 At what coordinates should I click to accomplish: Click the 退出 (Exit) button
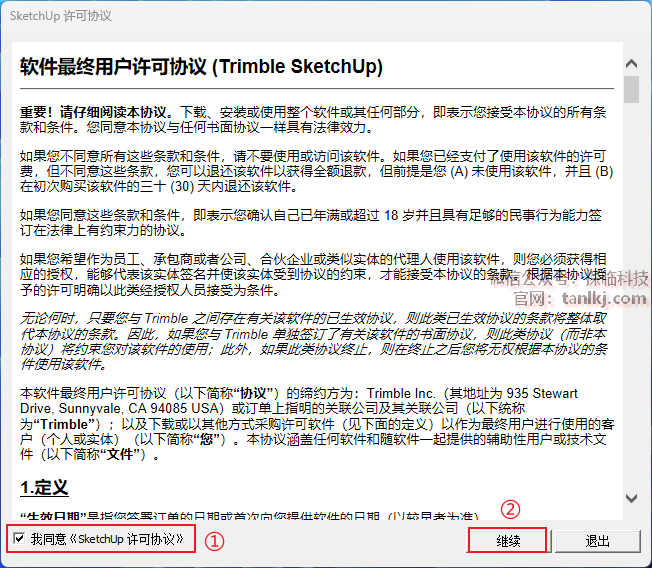[x=598, y=541]
